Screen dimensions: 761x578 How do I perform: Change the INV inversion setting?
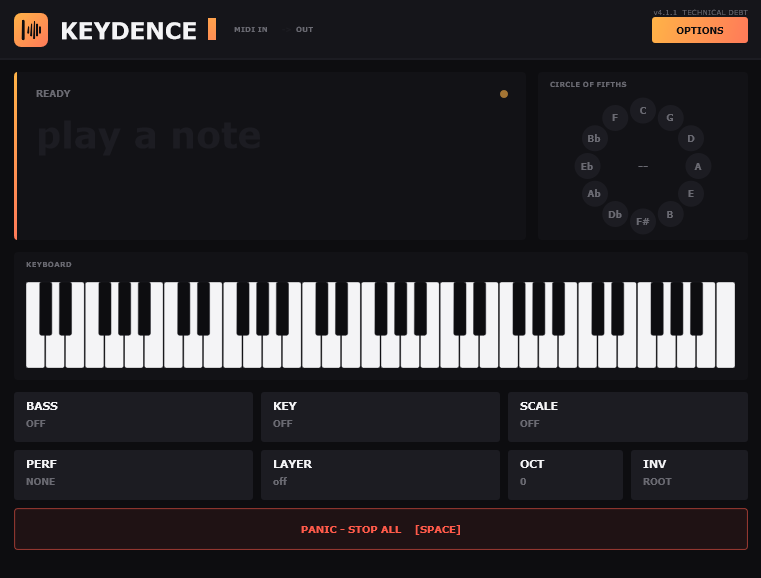coord(689,475)
